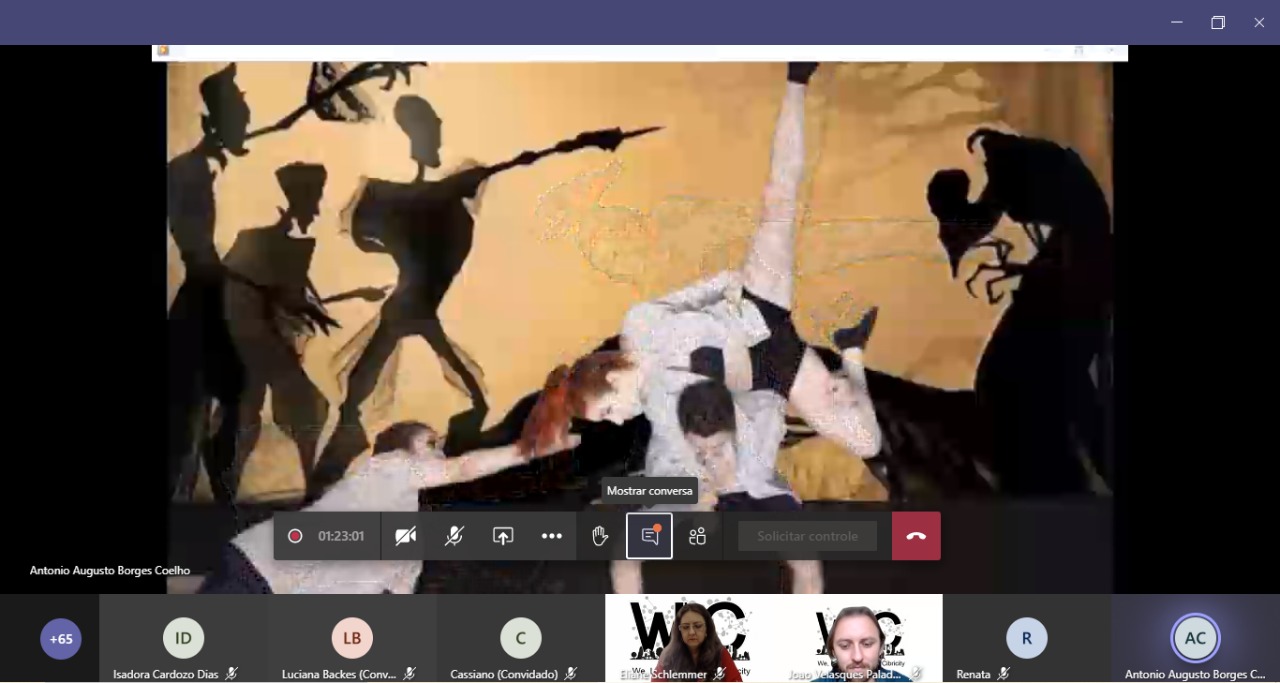Show the meeting conversation panel
Image resolution: width=1280 pixels, height=683 pixels.
pyautogui.click(x=649, y=536)
